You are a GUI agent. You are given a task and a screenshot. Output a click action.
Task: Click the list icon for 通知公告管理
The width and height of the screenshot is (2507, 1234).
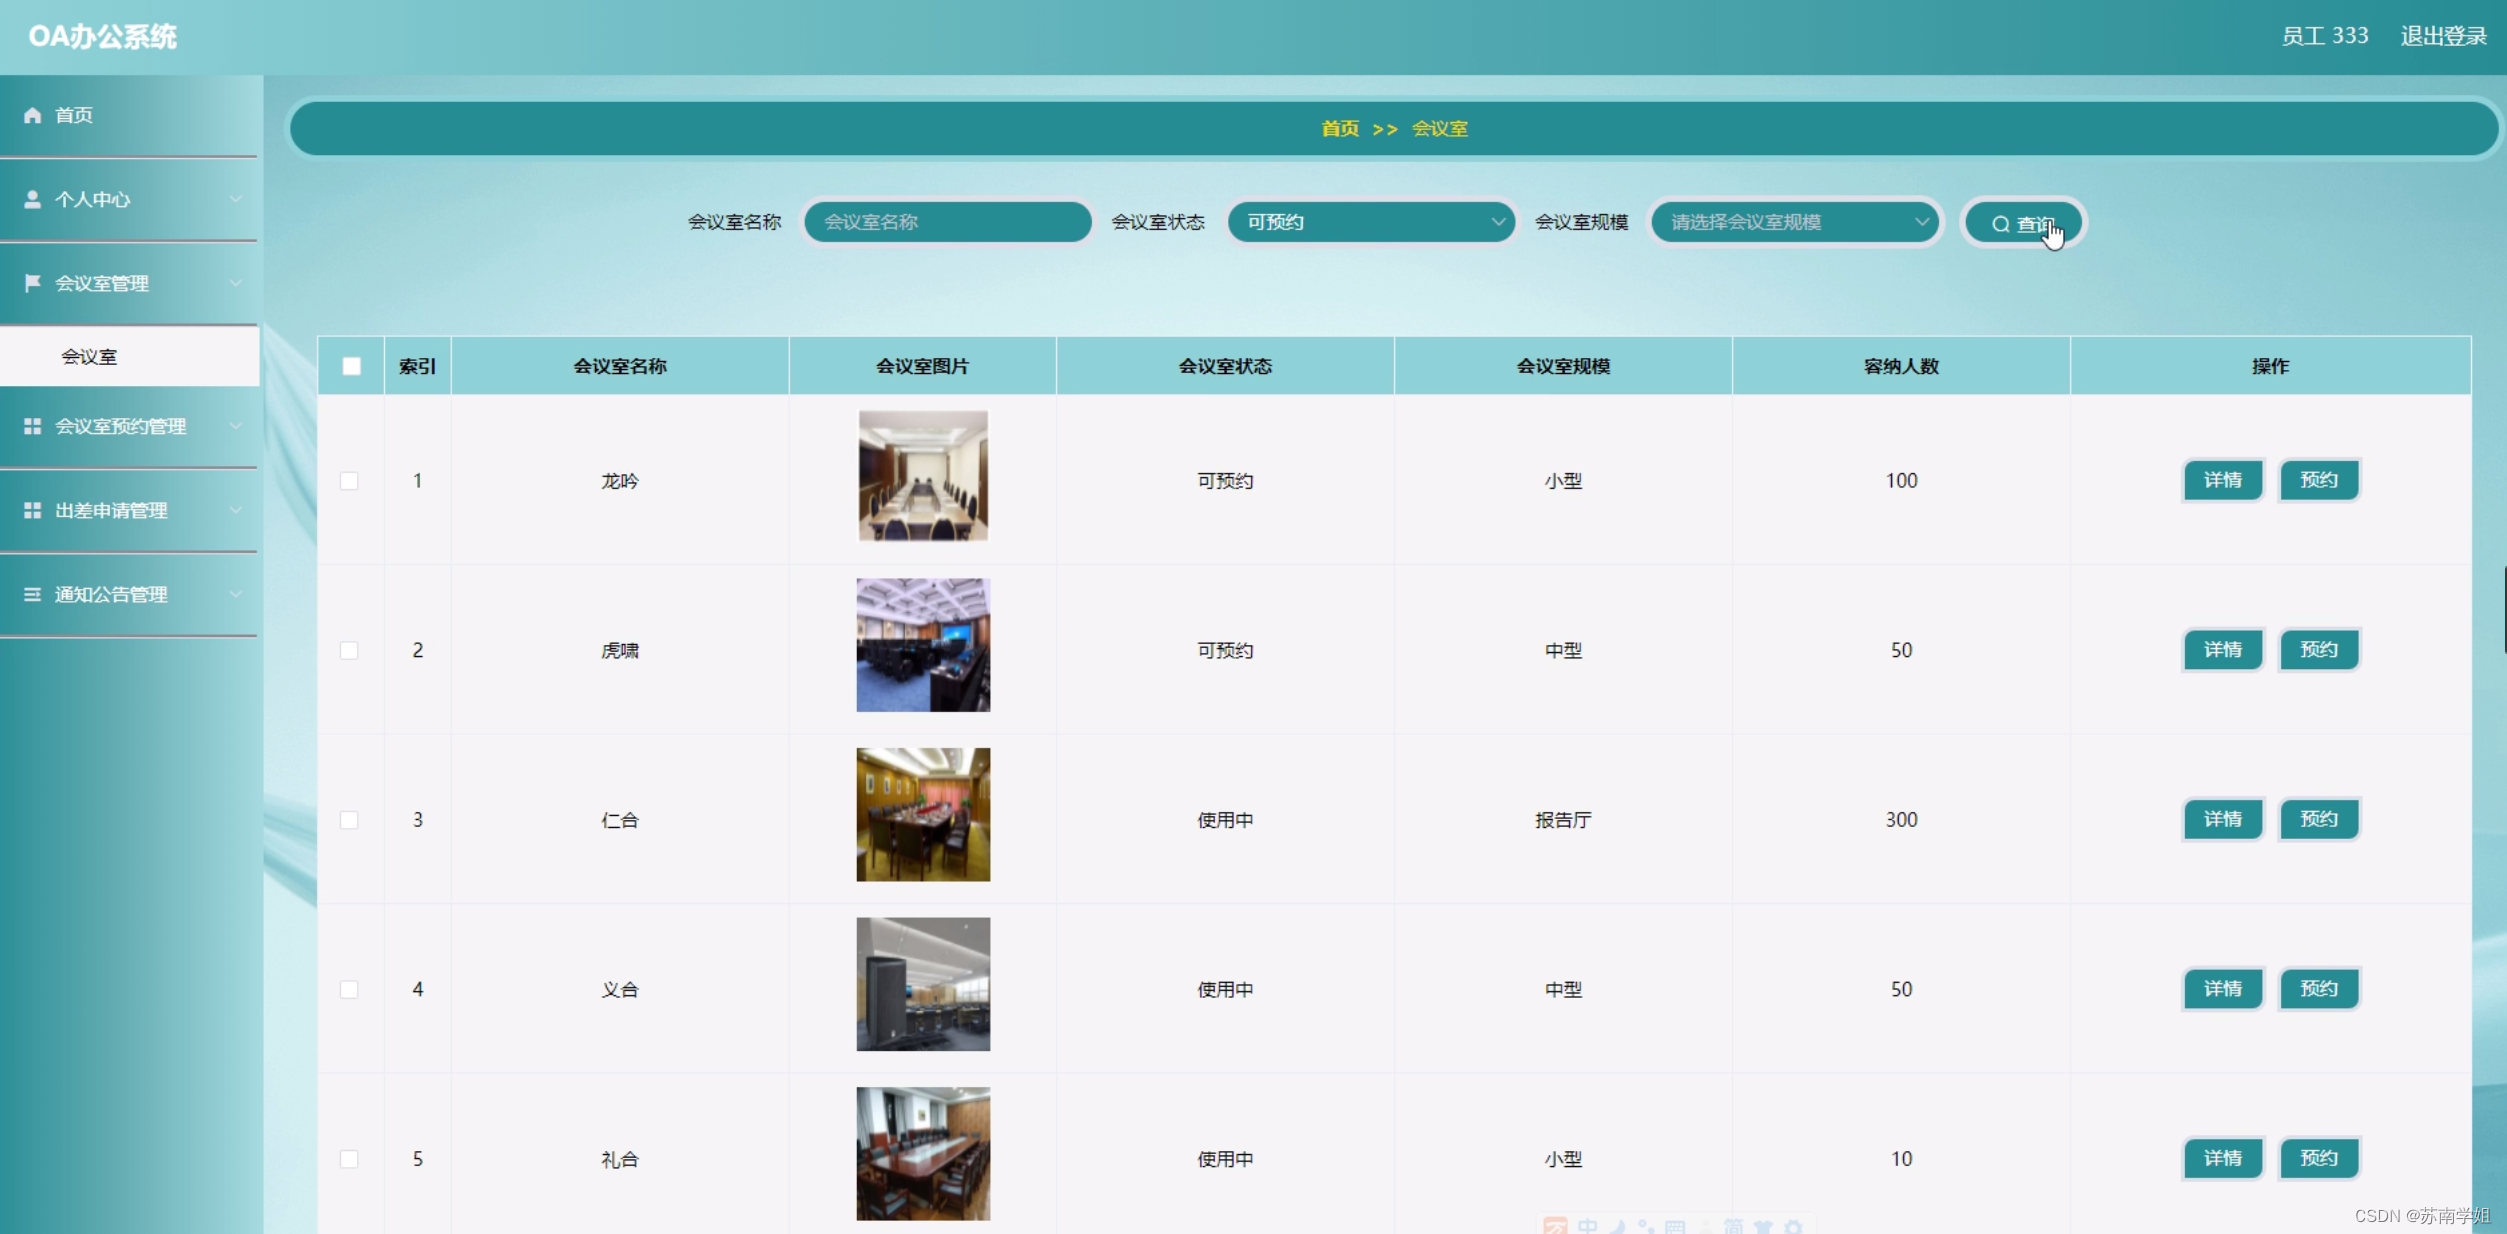click(32, 594)
